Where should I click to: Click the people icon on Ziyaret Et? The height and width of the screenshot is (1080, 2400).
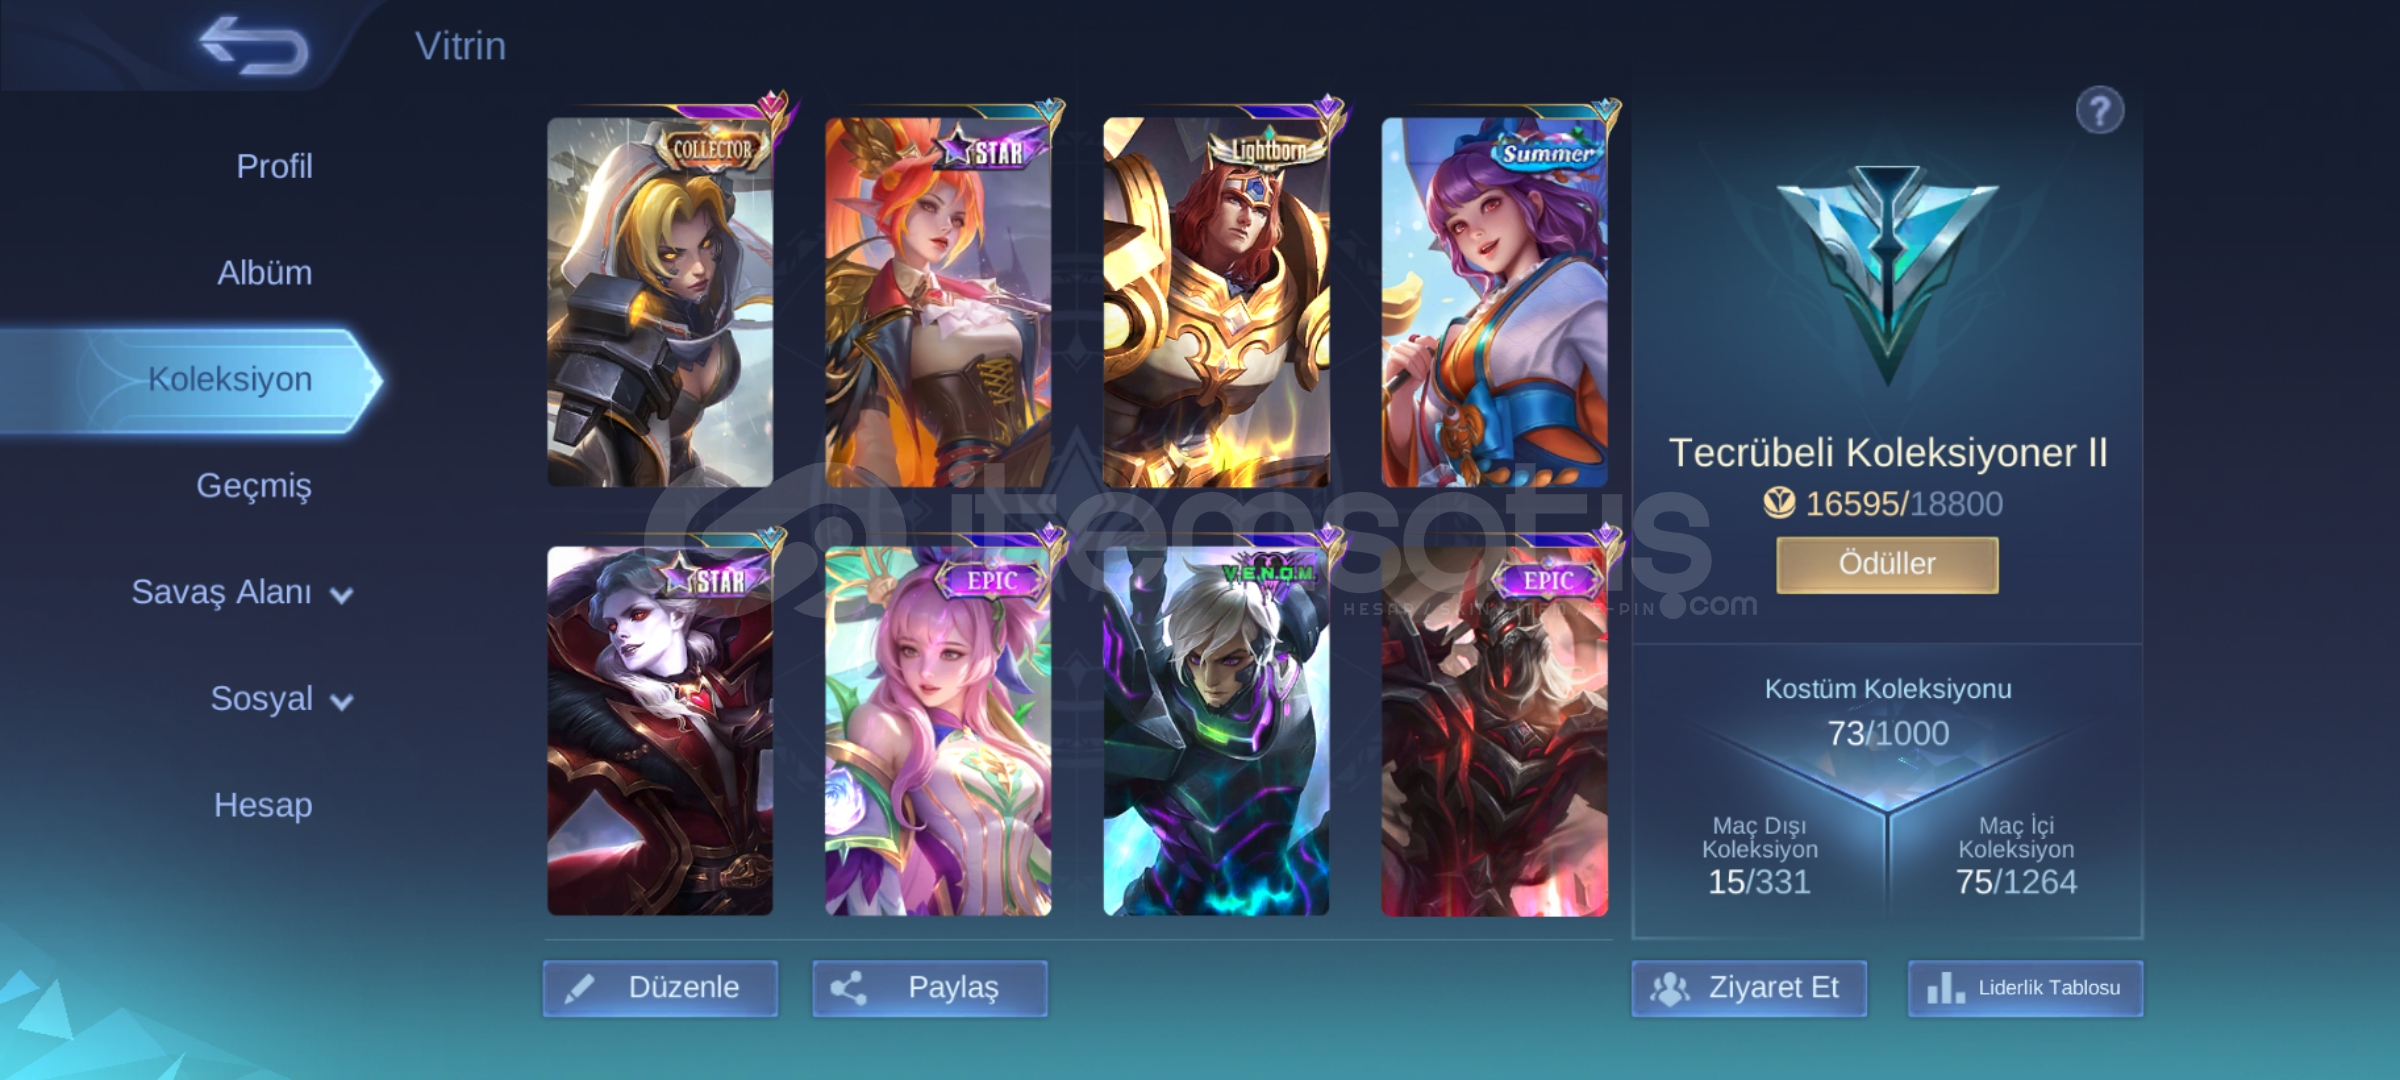click(x=1669, y=989)
